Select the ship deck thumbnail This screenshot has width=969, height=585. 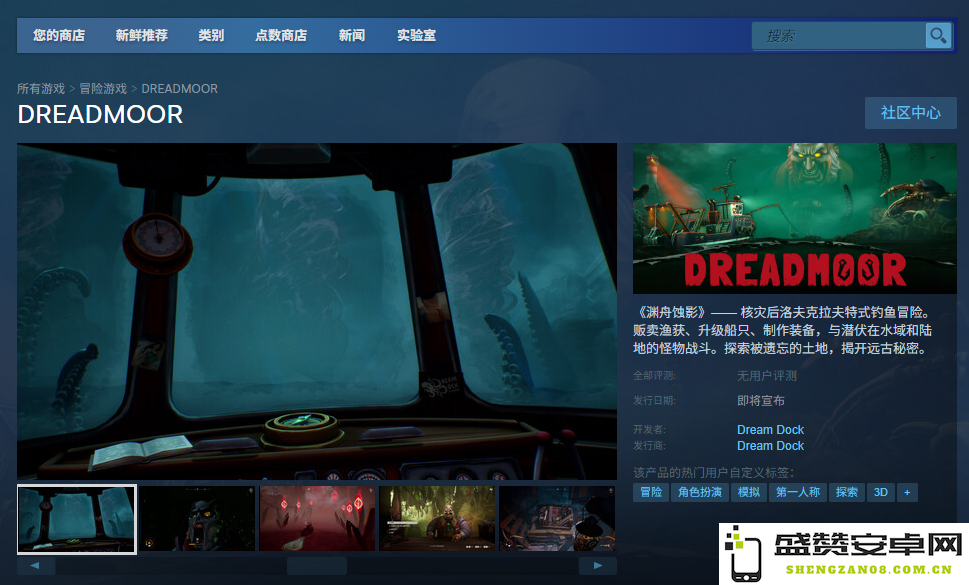pyautogui.click(x=557, y=518)
